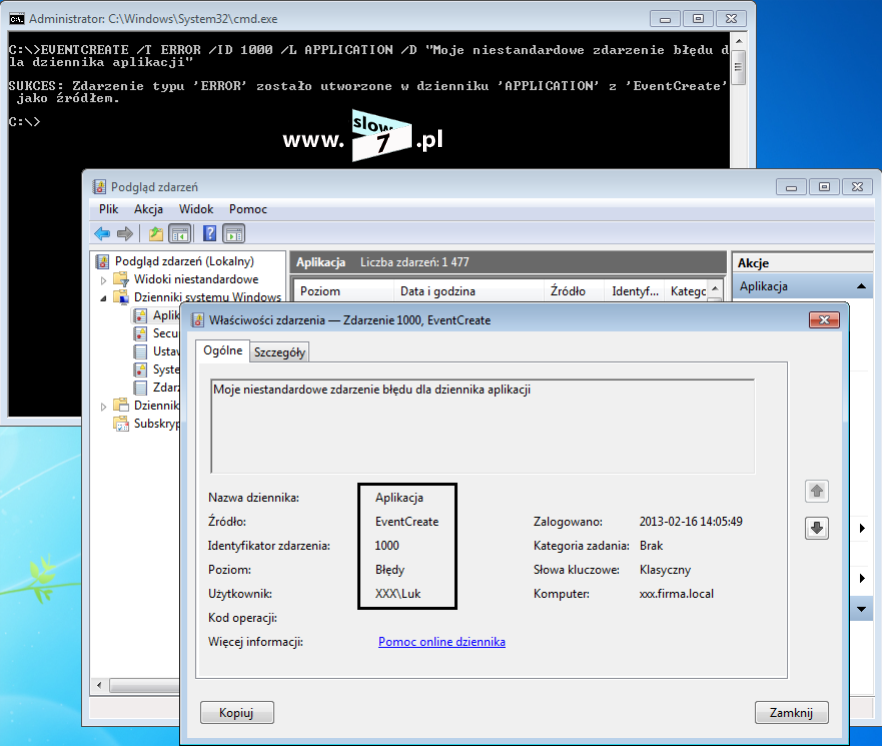Open the Widok menu
The width and height of the screenshot is (882, 746).
coord(196,209)
